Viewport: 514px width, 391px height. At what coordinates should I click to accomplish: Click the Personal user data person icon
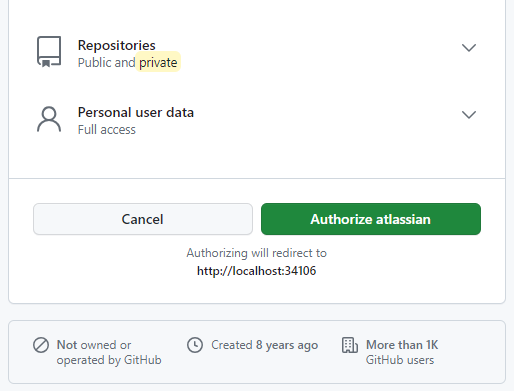(x=49, y=119)
